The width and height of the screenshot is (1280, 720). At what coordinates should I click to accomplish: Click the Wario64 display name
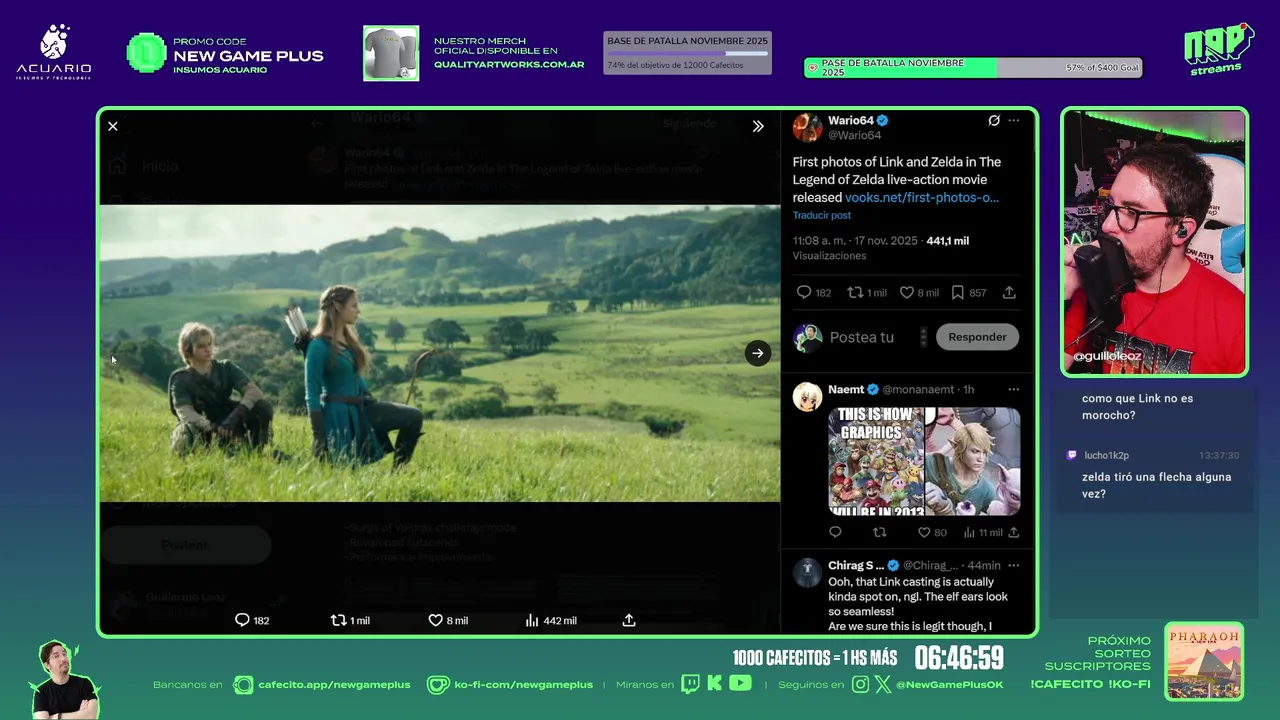(851, 121)
